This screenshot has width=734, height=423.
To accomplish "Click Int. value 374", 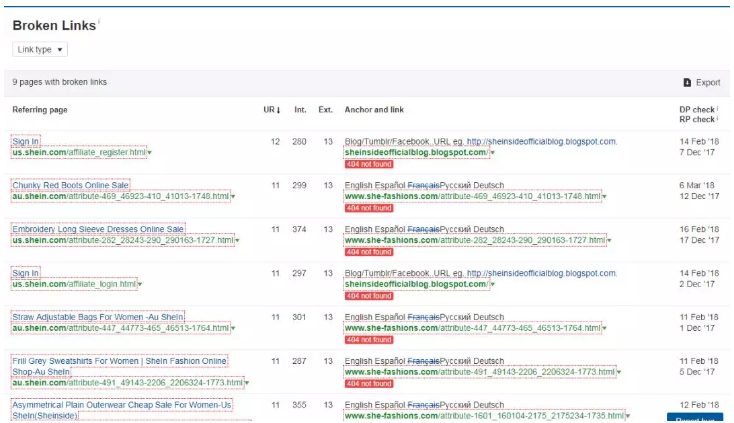I will click(x=299, y=229).
